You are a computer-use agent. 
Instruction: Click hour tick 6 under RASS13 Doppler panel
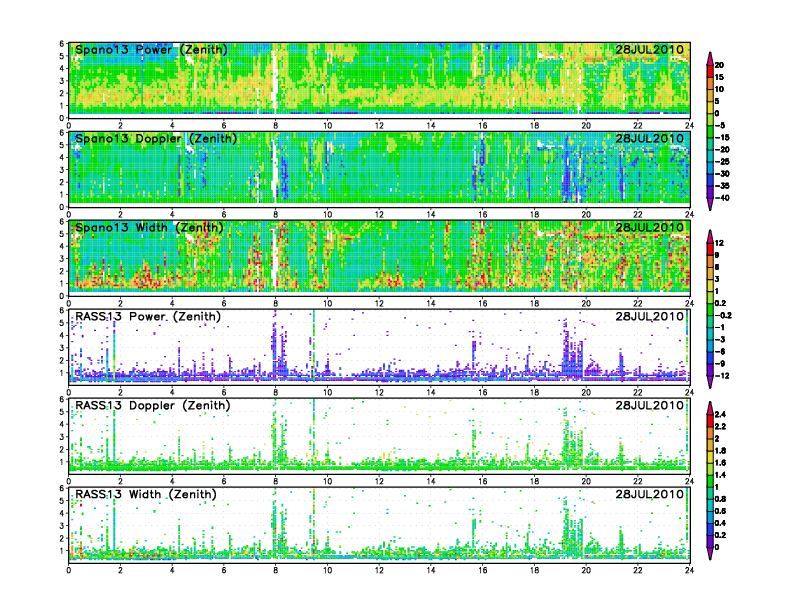coord(224,481)
